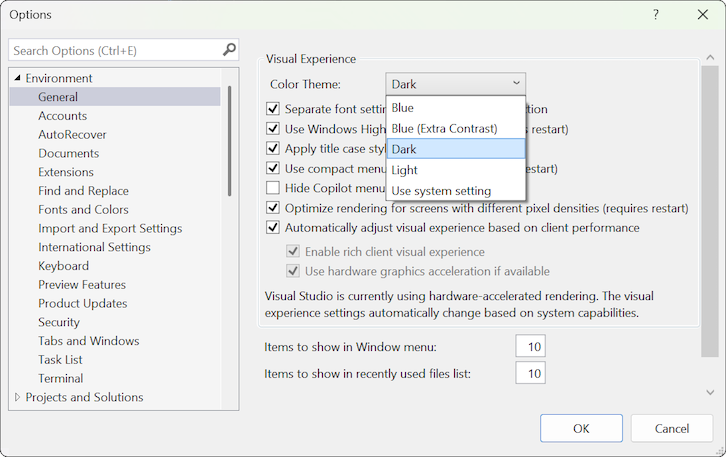The height and width of the screenshot is (457, 726).
Task: Select Fonts and Colors in the tree
Action: click(83, 209)
